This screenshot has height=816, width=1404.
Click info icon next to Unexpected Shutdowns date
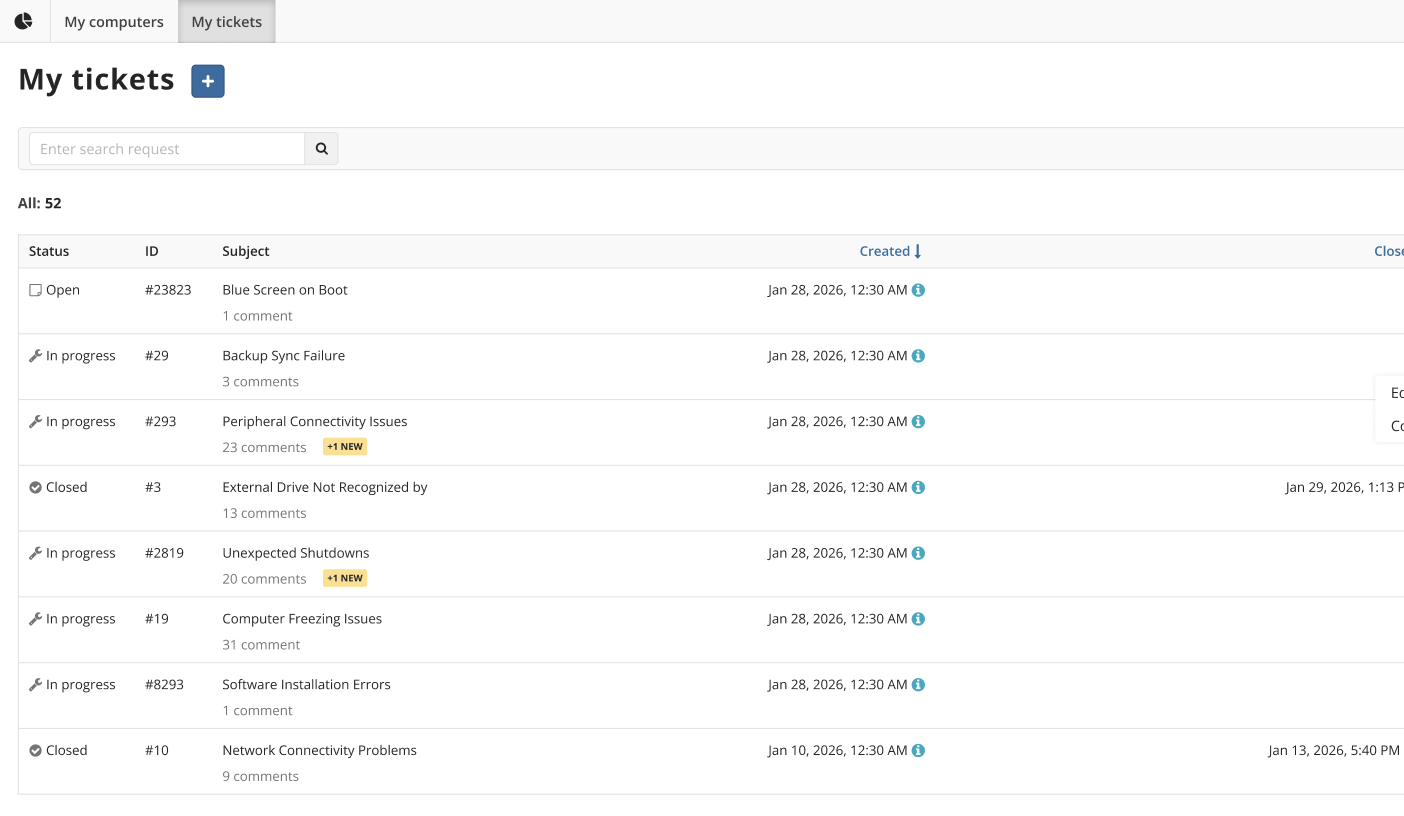918,553
